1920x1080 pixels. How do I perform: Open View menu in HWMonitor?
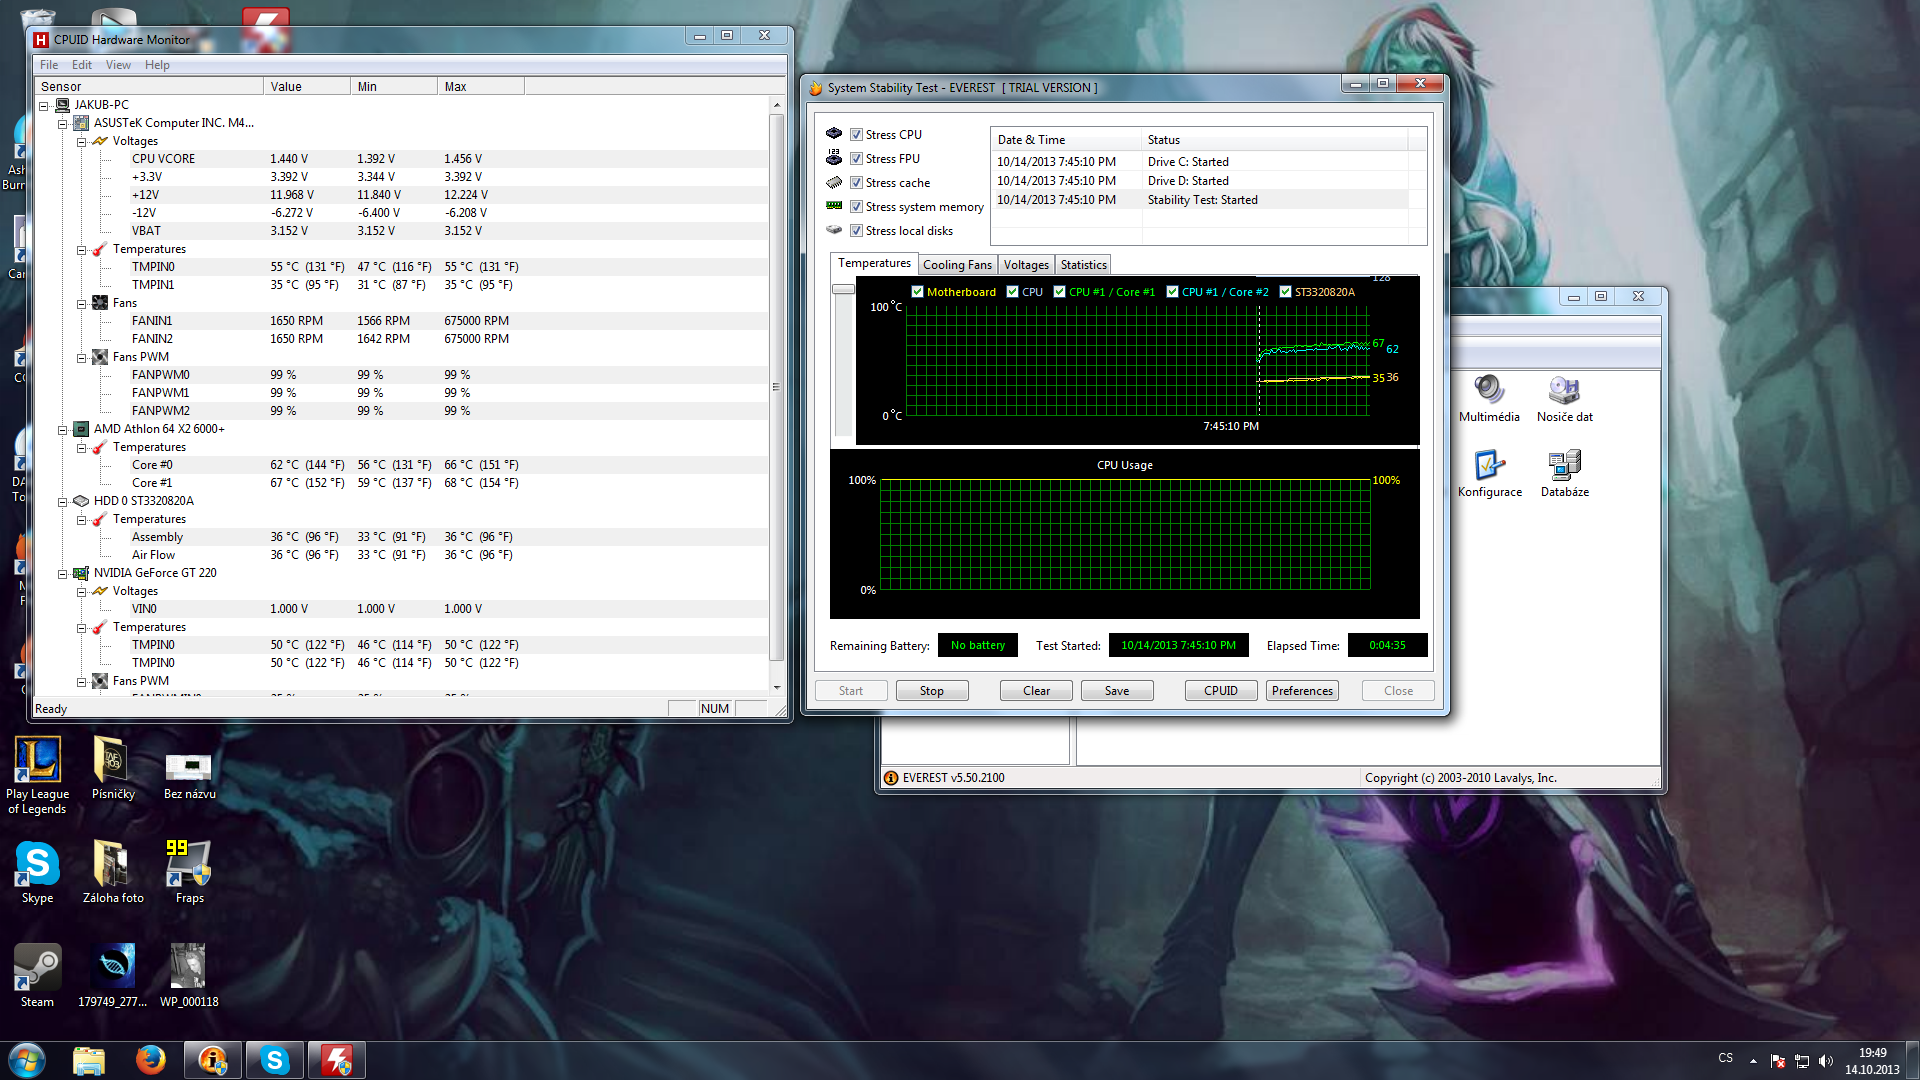coord(118,65)
